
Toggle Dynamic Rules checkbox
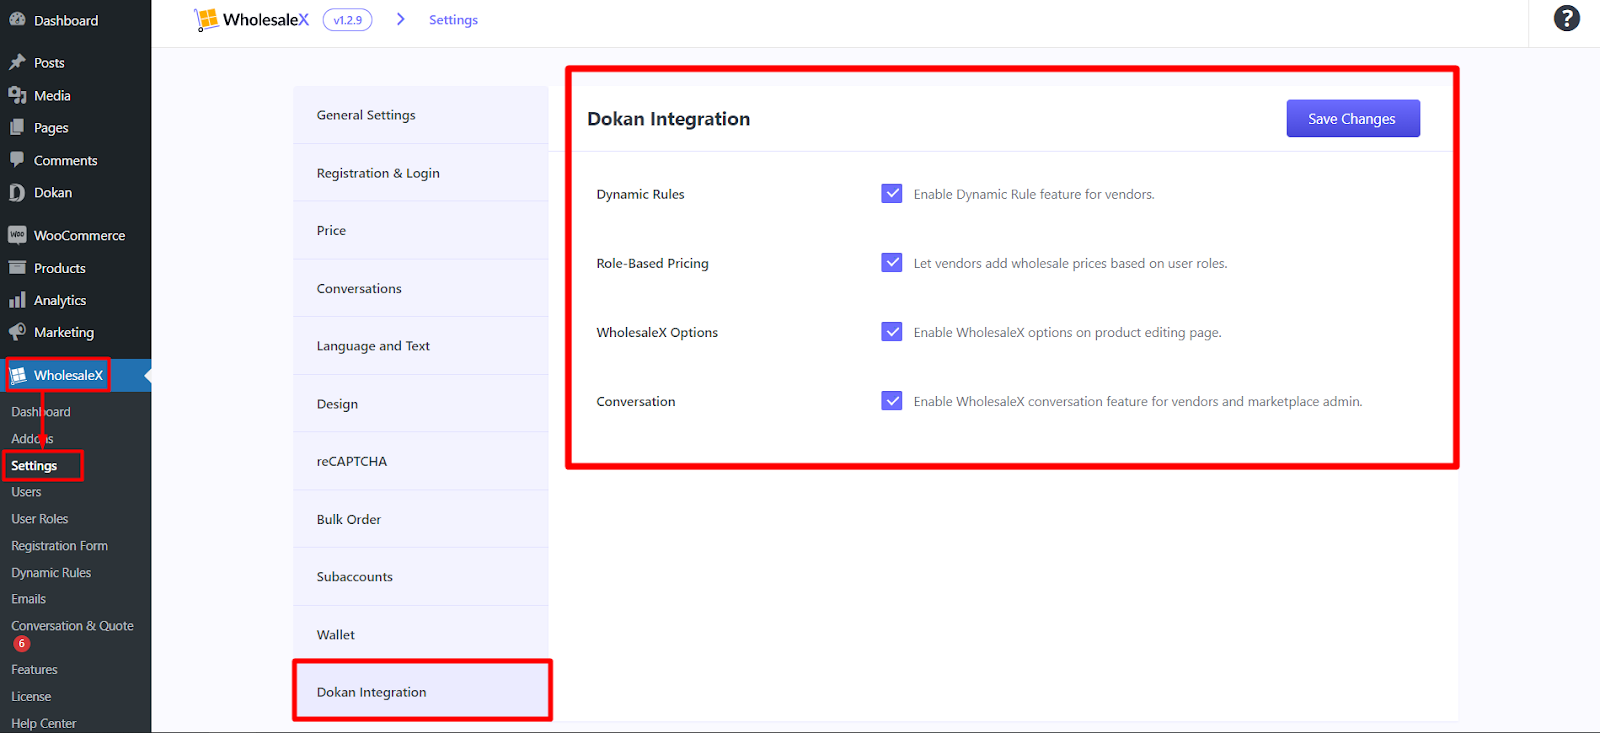[x=892, y=193]
